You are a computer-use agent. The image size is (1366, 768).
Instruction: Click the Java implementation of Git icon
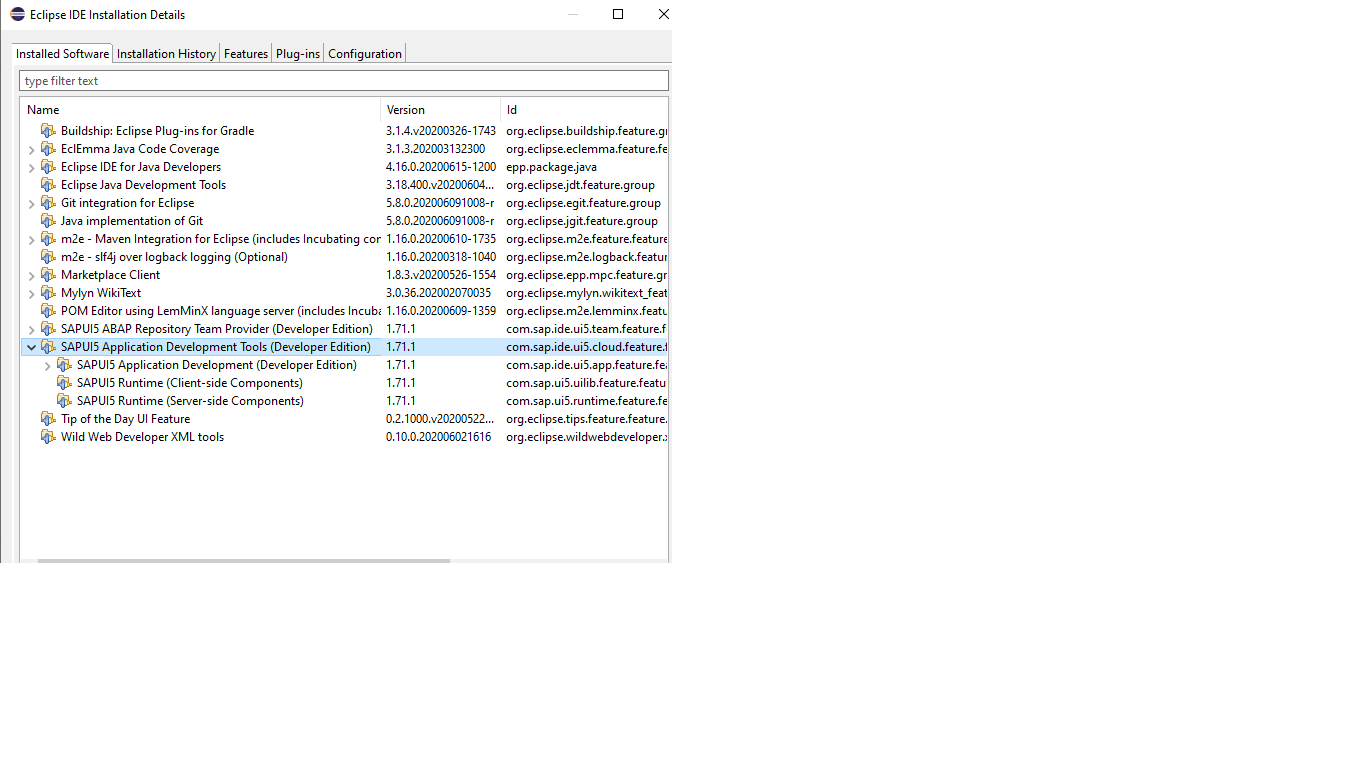(48, 221)
